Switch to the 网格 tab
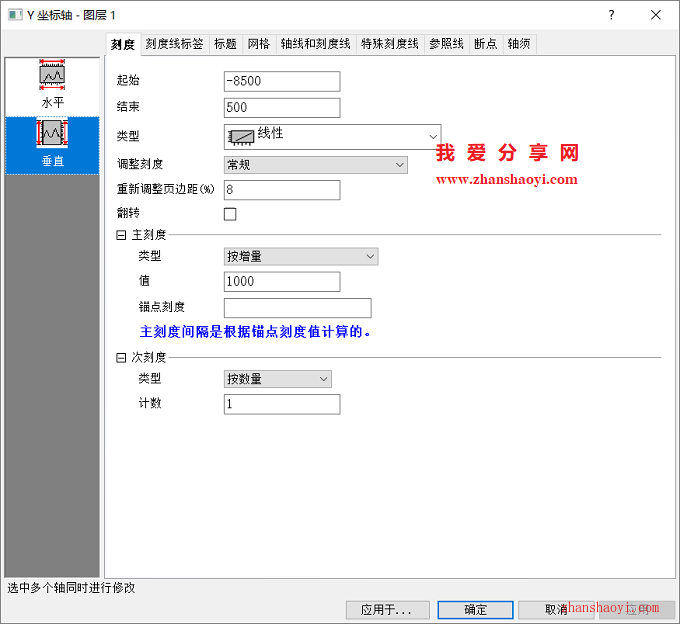This screenshot has height=624, width=680. click(259, 44)
